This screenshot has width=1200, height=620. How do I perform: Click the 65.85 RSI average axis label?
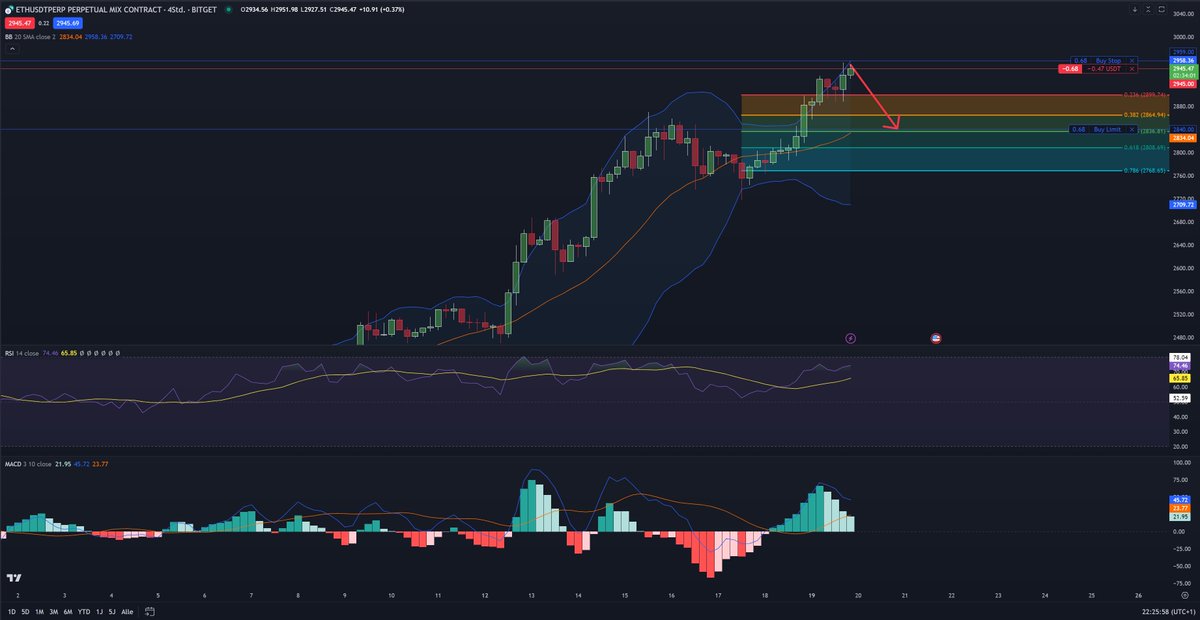coord(1182,378)
